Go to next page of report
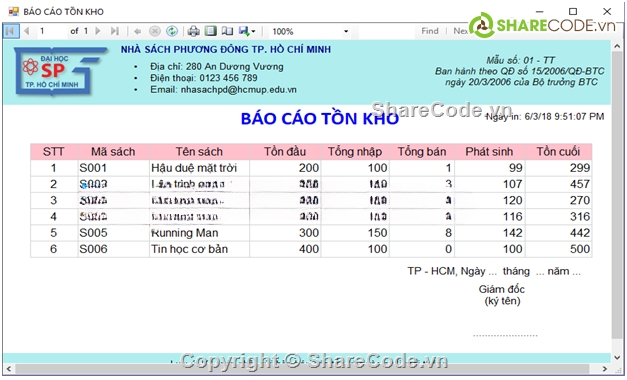The width and height of the screenshot is (627, 380). [x=98, y=31]
